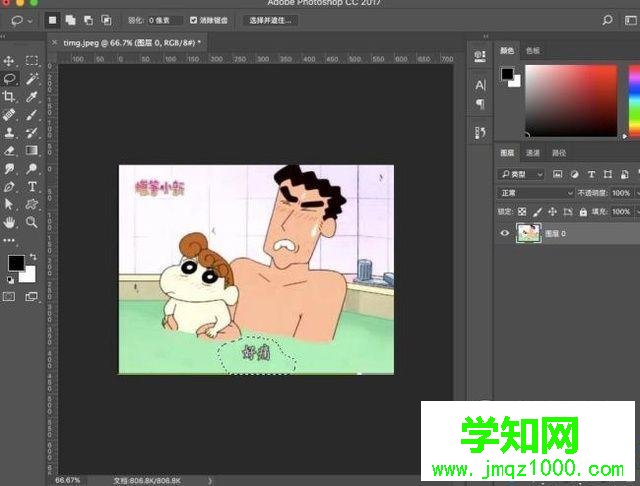The height and width of the screenshot is (486, 640).
Task: Open the Edit Toolbar three-dots menu
Action: pyautogui.click(x=9, y=240)
